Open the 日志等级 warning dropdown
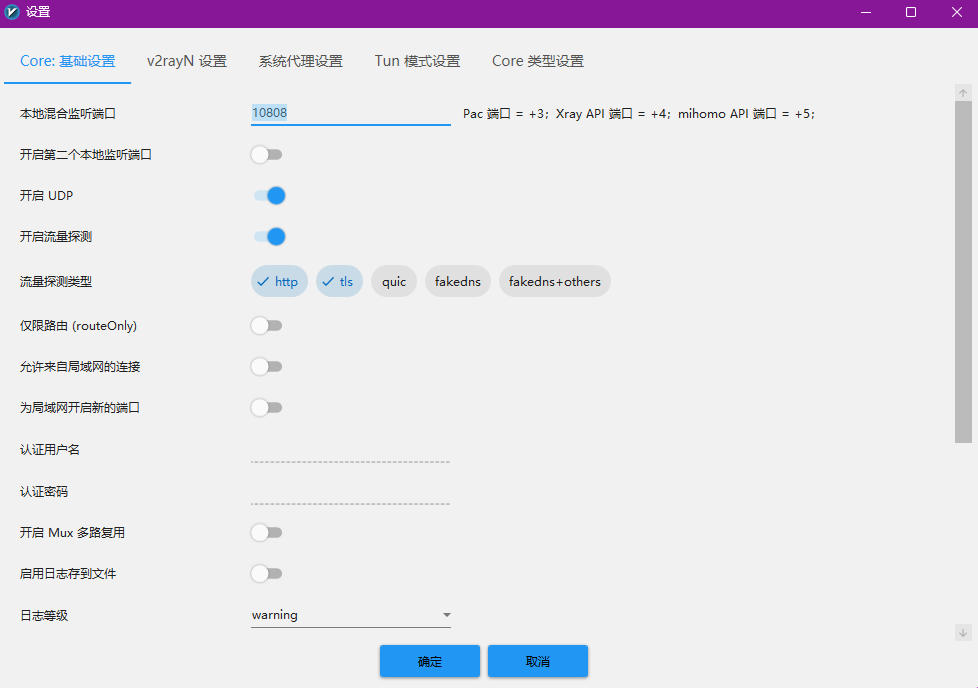Image resolution: width=978 pixels, height=688 pixels. coord(351,615)
